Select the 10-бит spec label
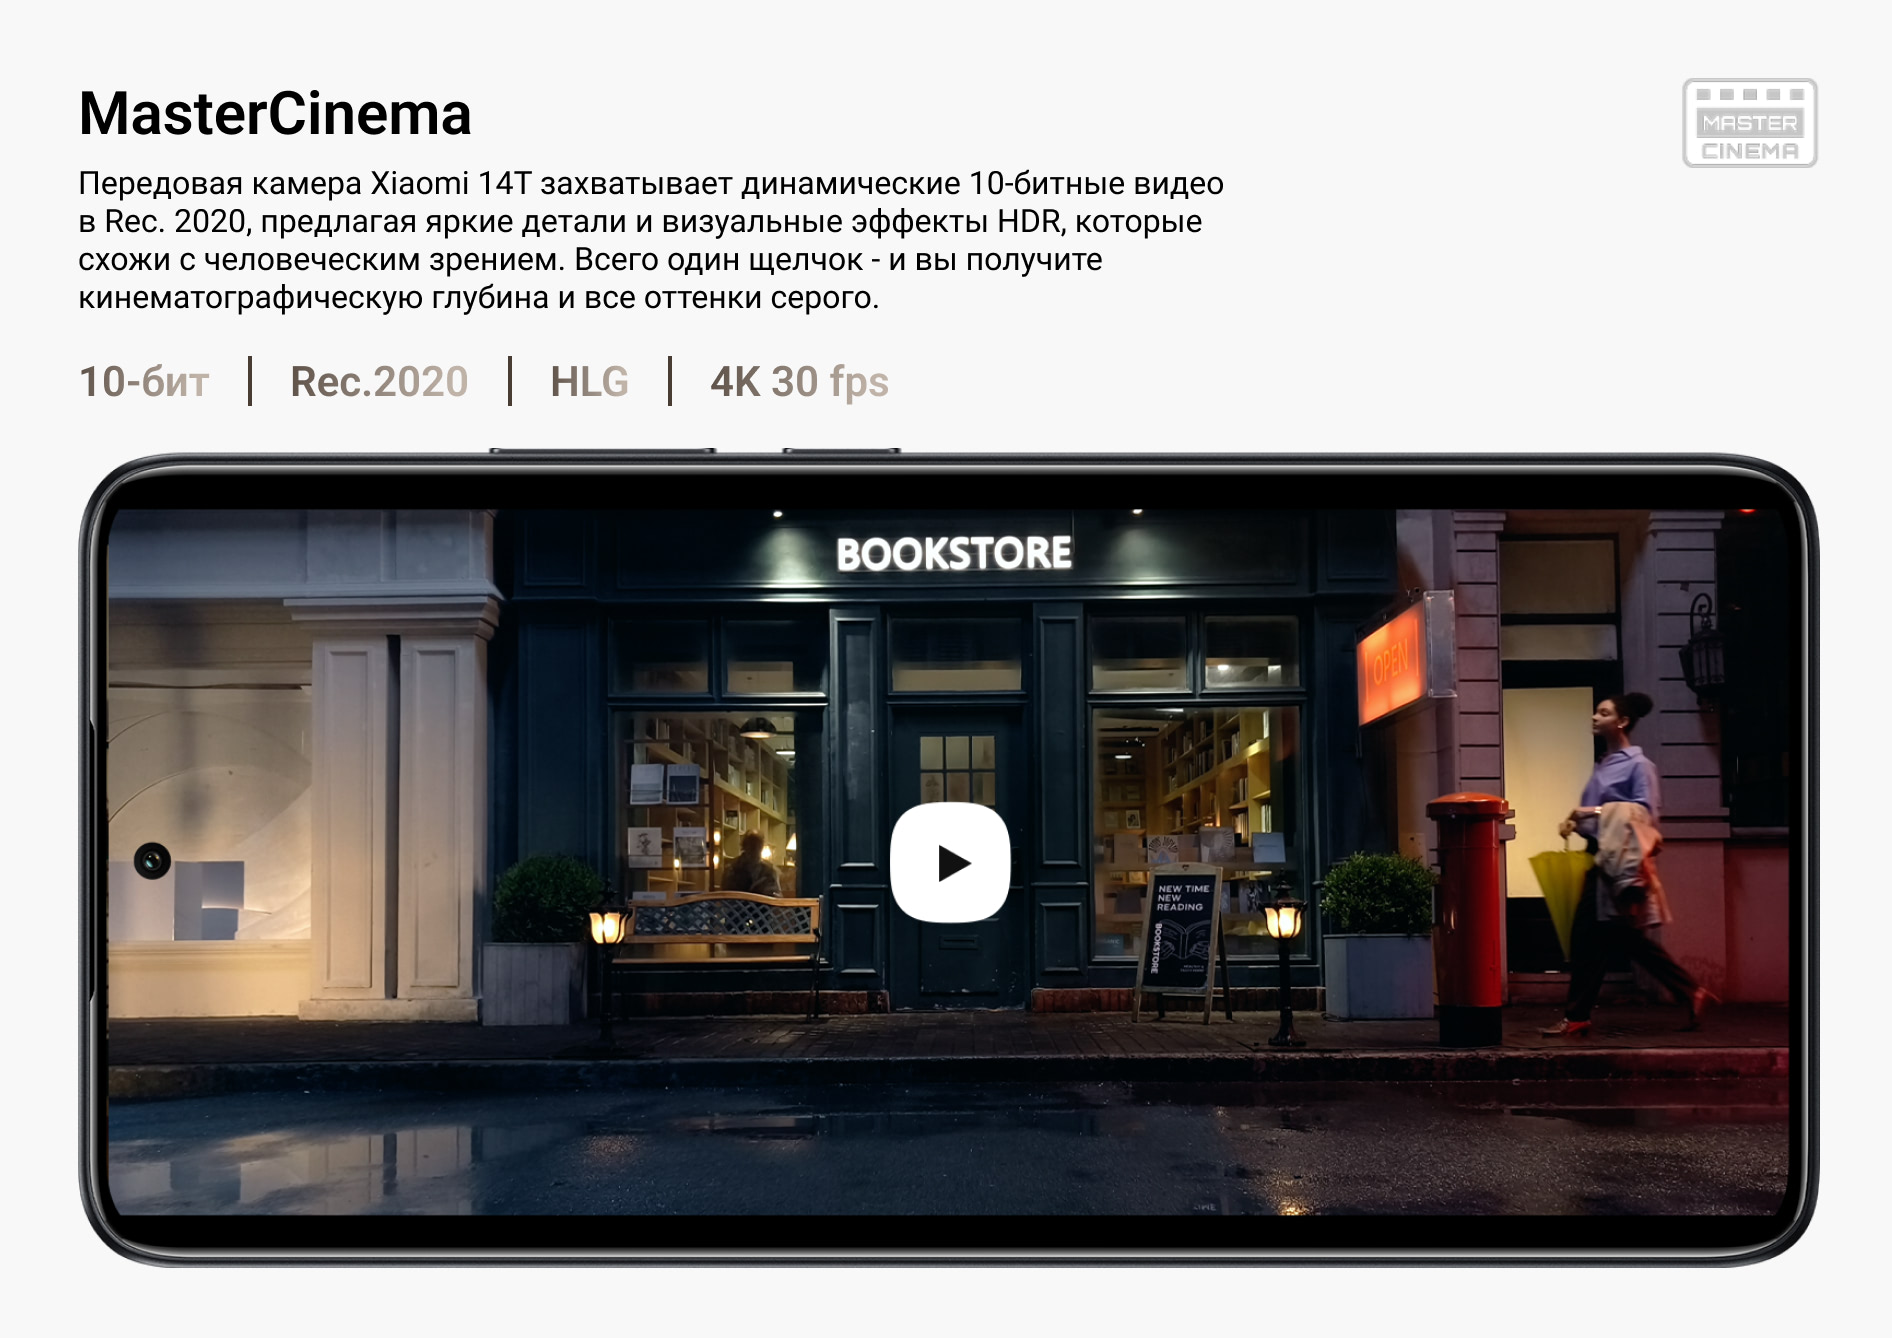The width and height of the screenshot is (1892, 1338). pos(144,382)
